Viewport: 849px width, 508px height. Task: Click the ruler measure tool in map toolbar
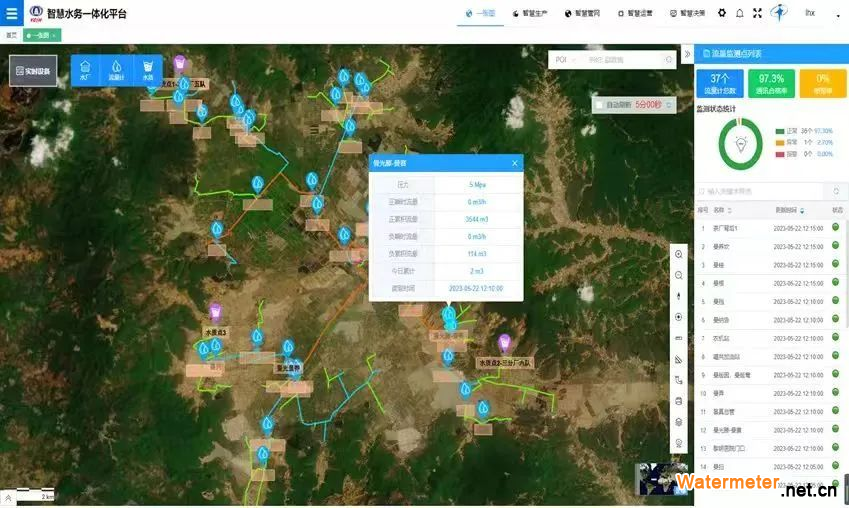(679, 338)
